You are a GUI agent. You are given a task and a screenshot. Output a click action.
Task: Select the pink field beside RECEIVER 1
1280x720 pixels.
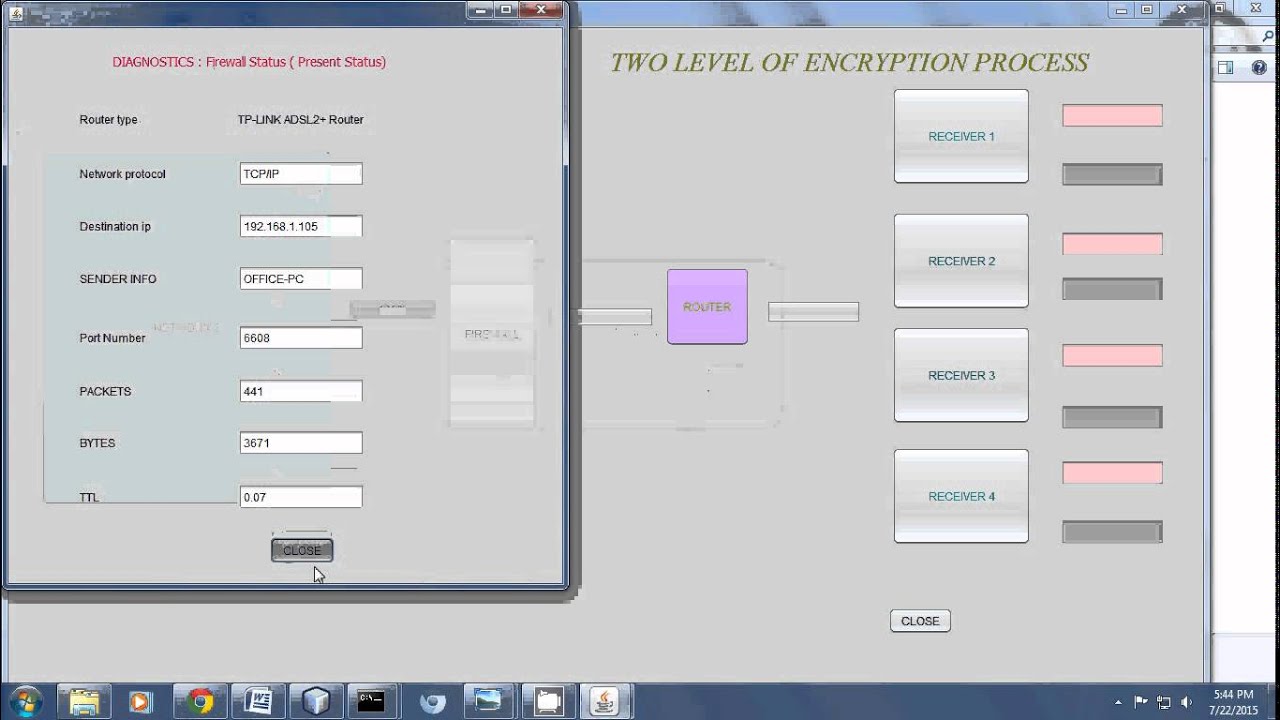coord(1112,116)
